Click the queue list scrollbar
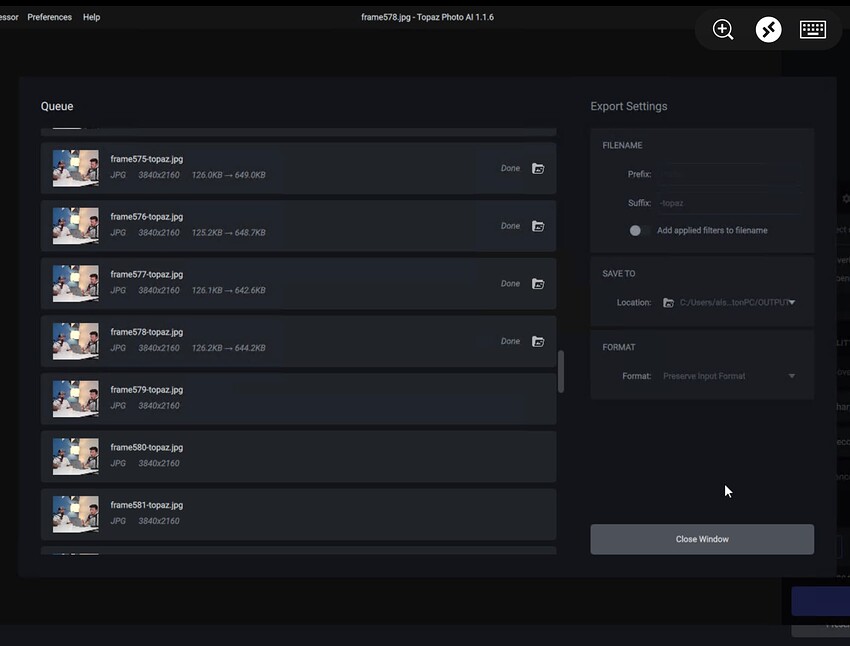Image resolution: width=850 pixels, height=646 pixels. [x=560, y=371]
